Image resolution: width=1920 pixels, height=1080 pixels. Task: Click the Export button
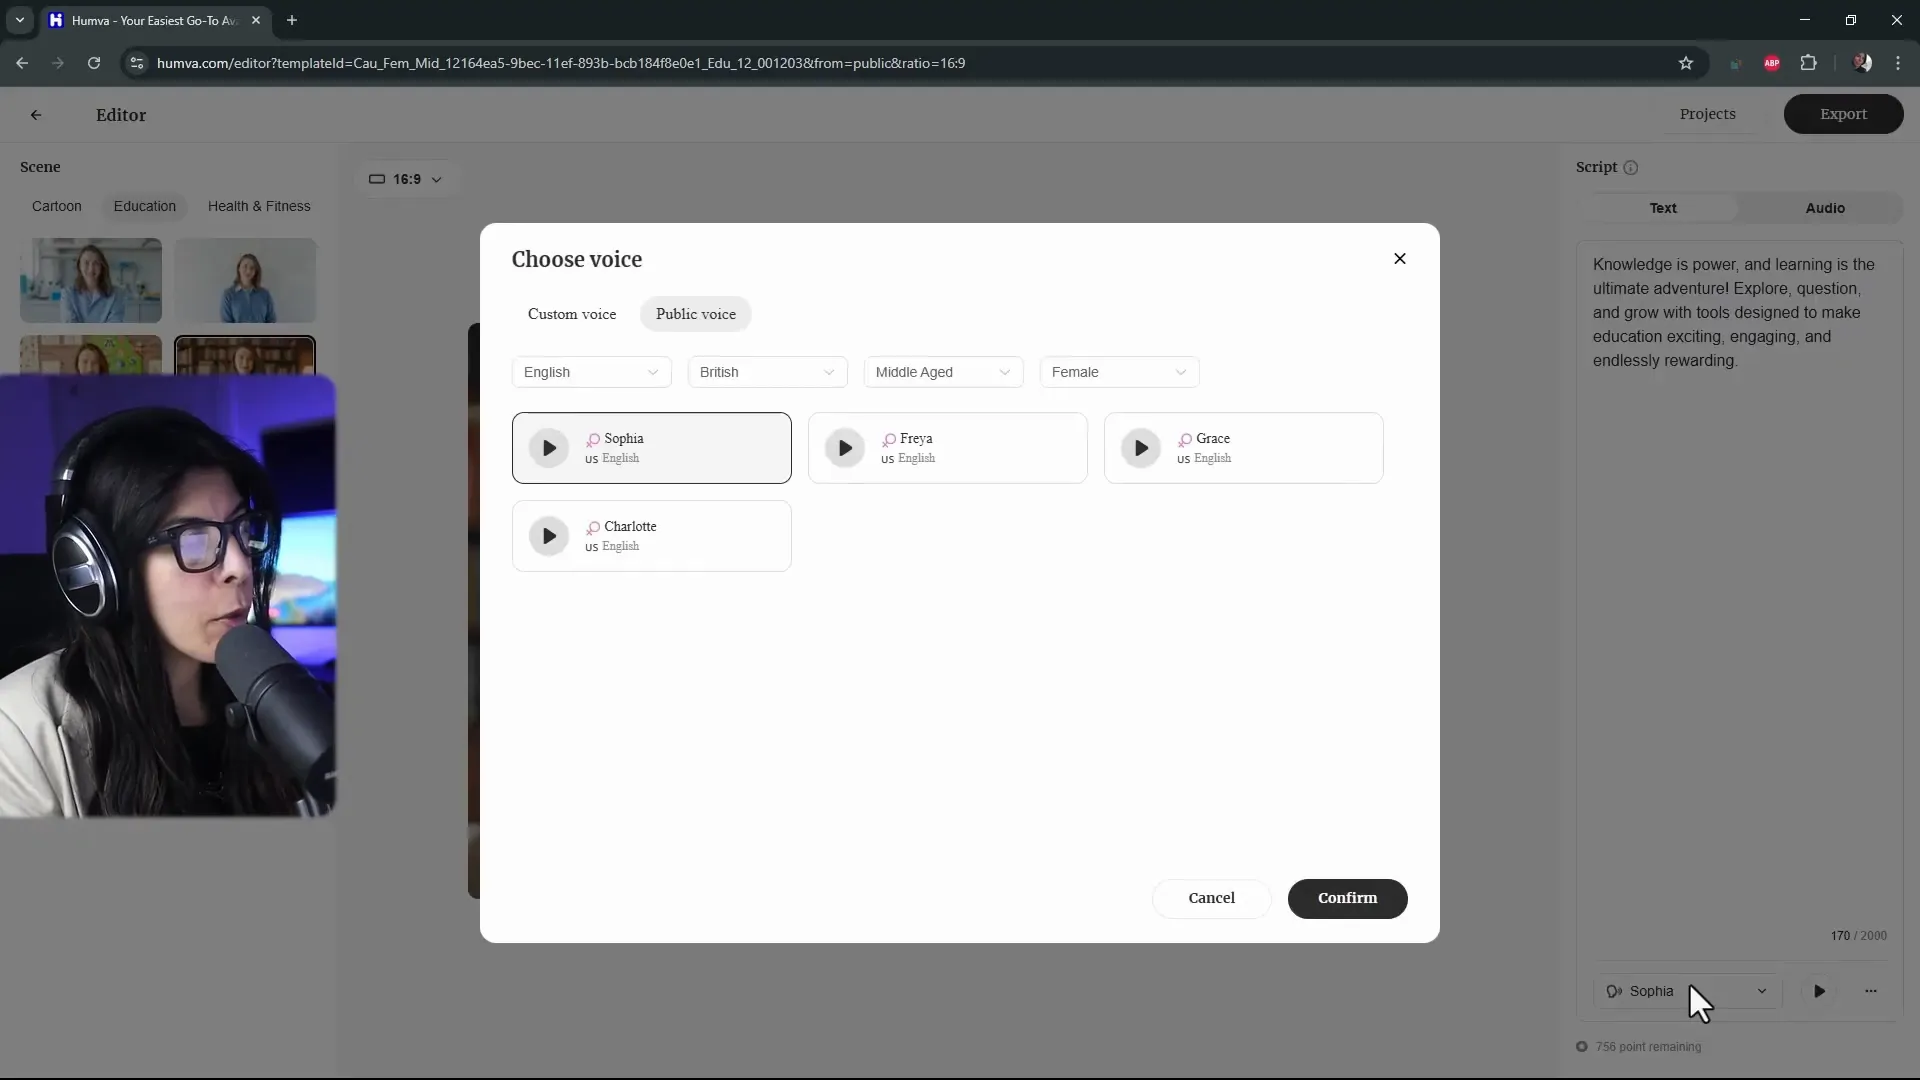(x=1844, y=114)
